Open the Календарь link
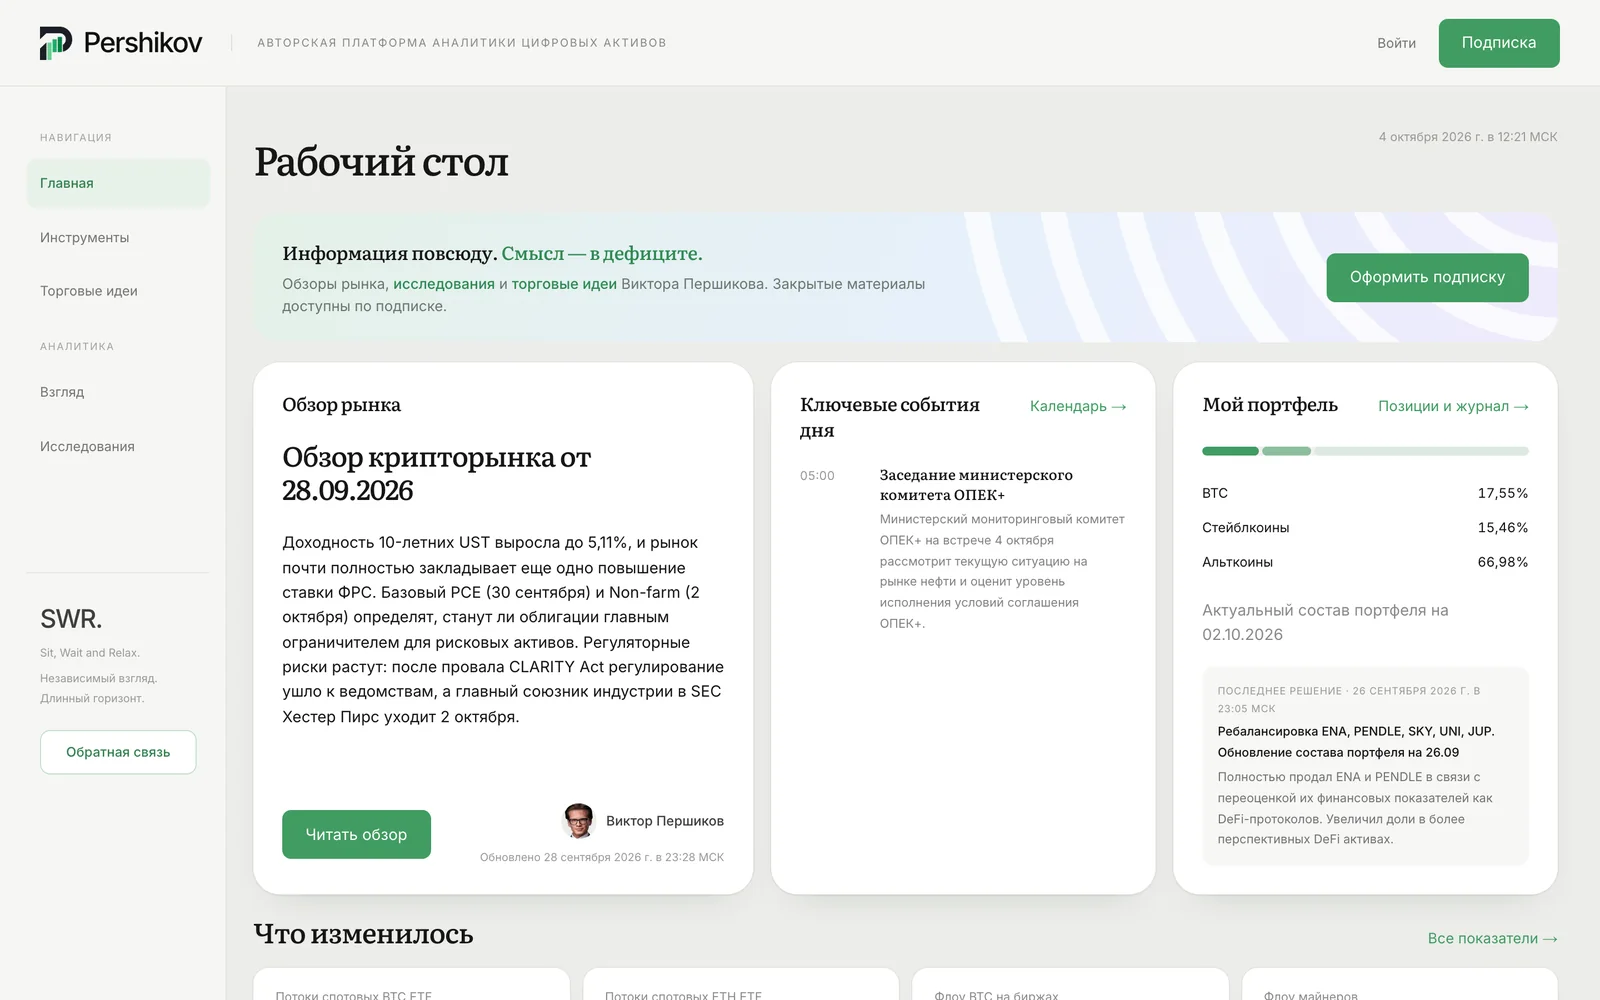 [x=1078, y=406]
